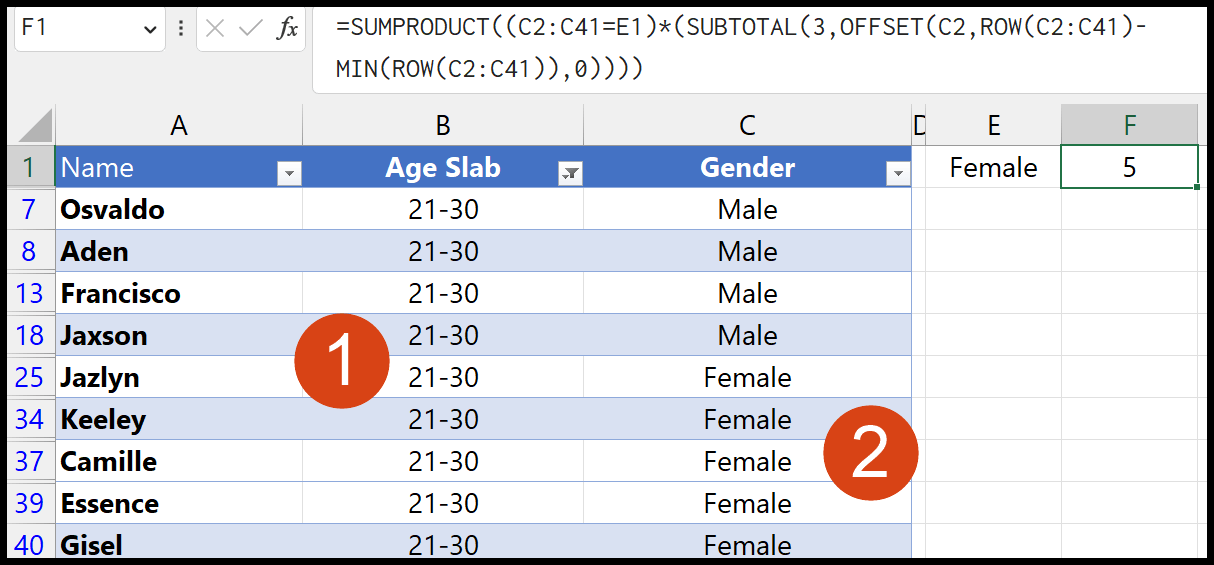Click the Insert Function fx icon

(x=287, y=29)
